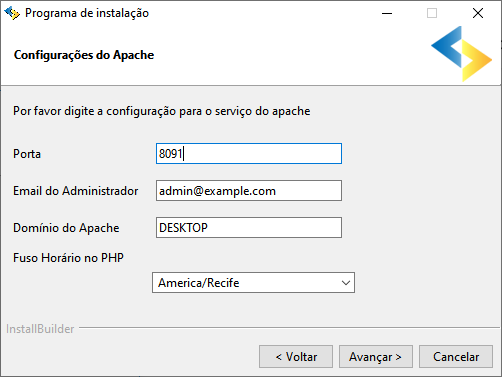Focus the Porta field containing 8091
The height and width of the screenshot is (377, 502).
click(249, 154)
